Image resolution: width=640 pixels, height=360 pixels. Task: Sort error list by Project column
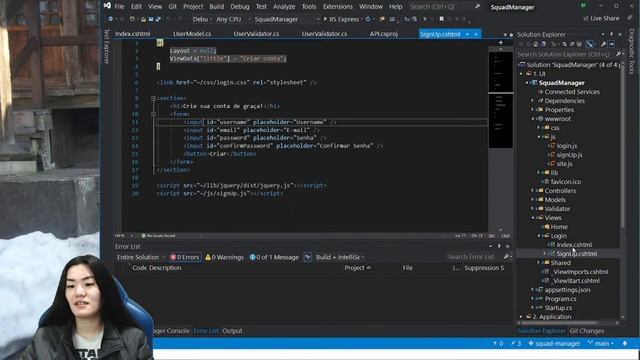coord(357,268)
